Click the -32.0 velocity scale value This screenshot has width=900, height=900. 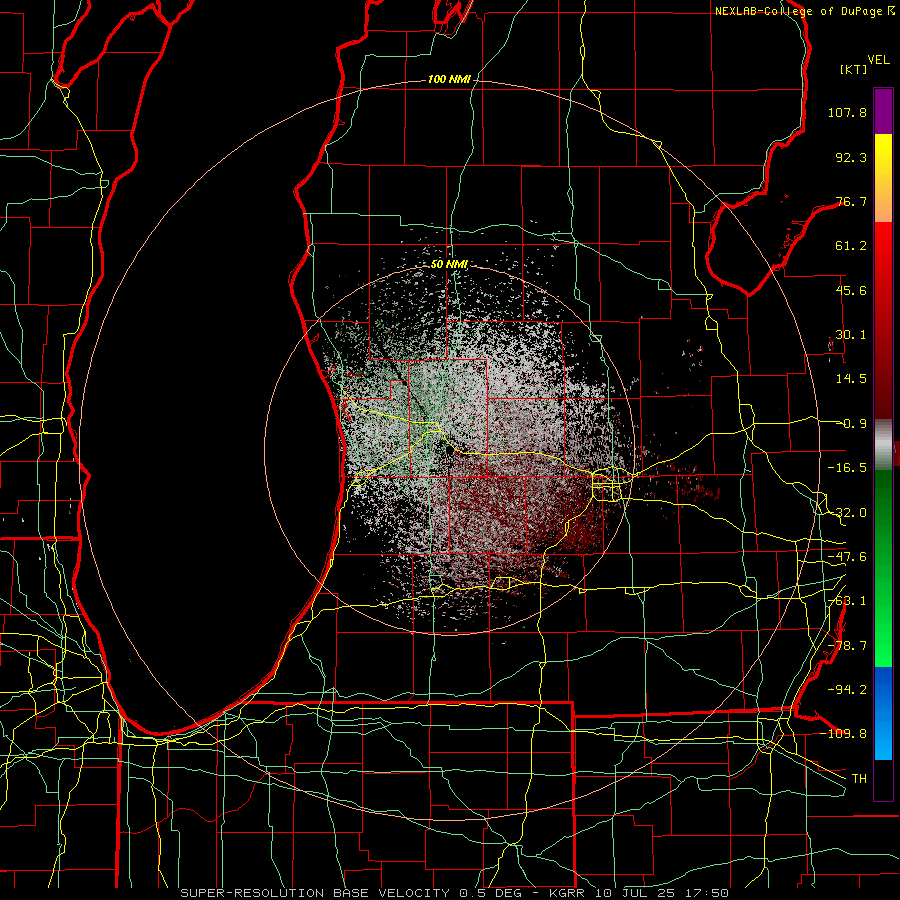(x=847, y=513)
